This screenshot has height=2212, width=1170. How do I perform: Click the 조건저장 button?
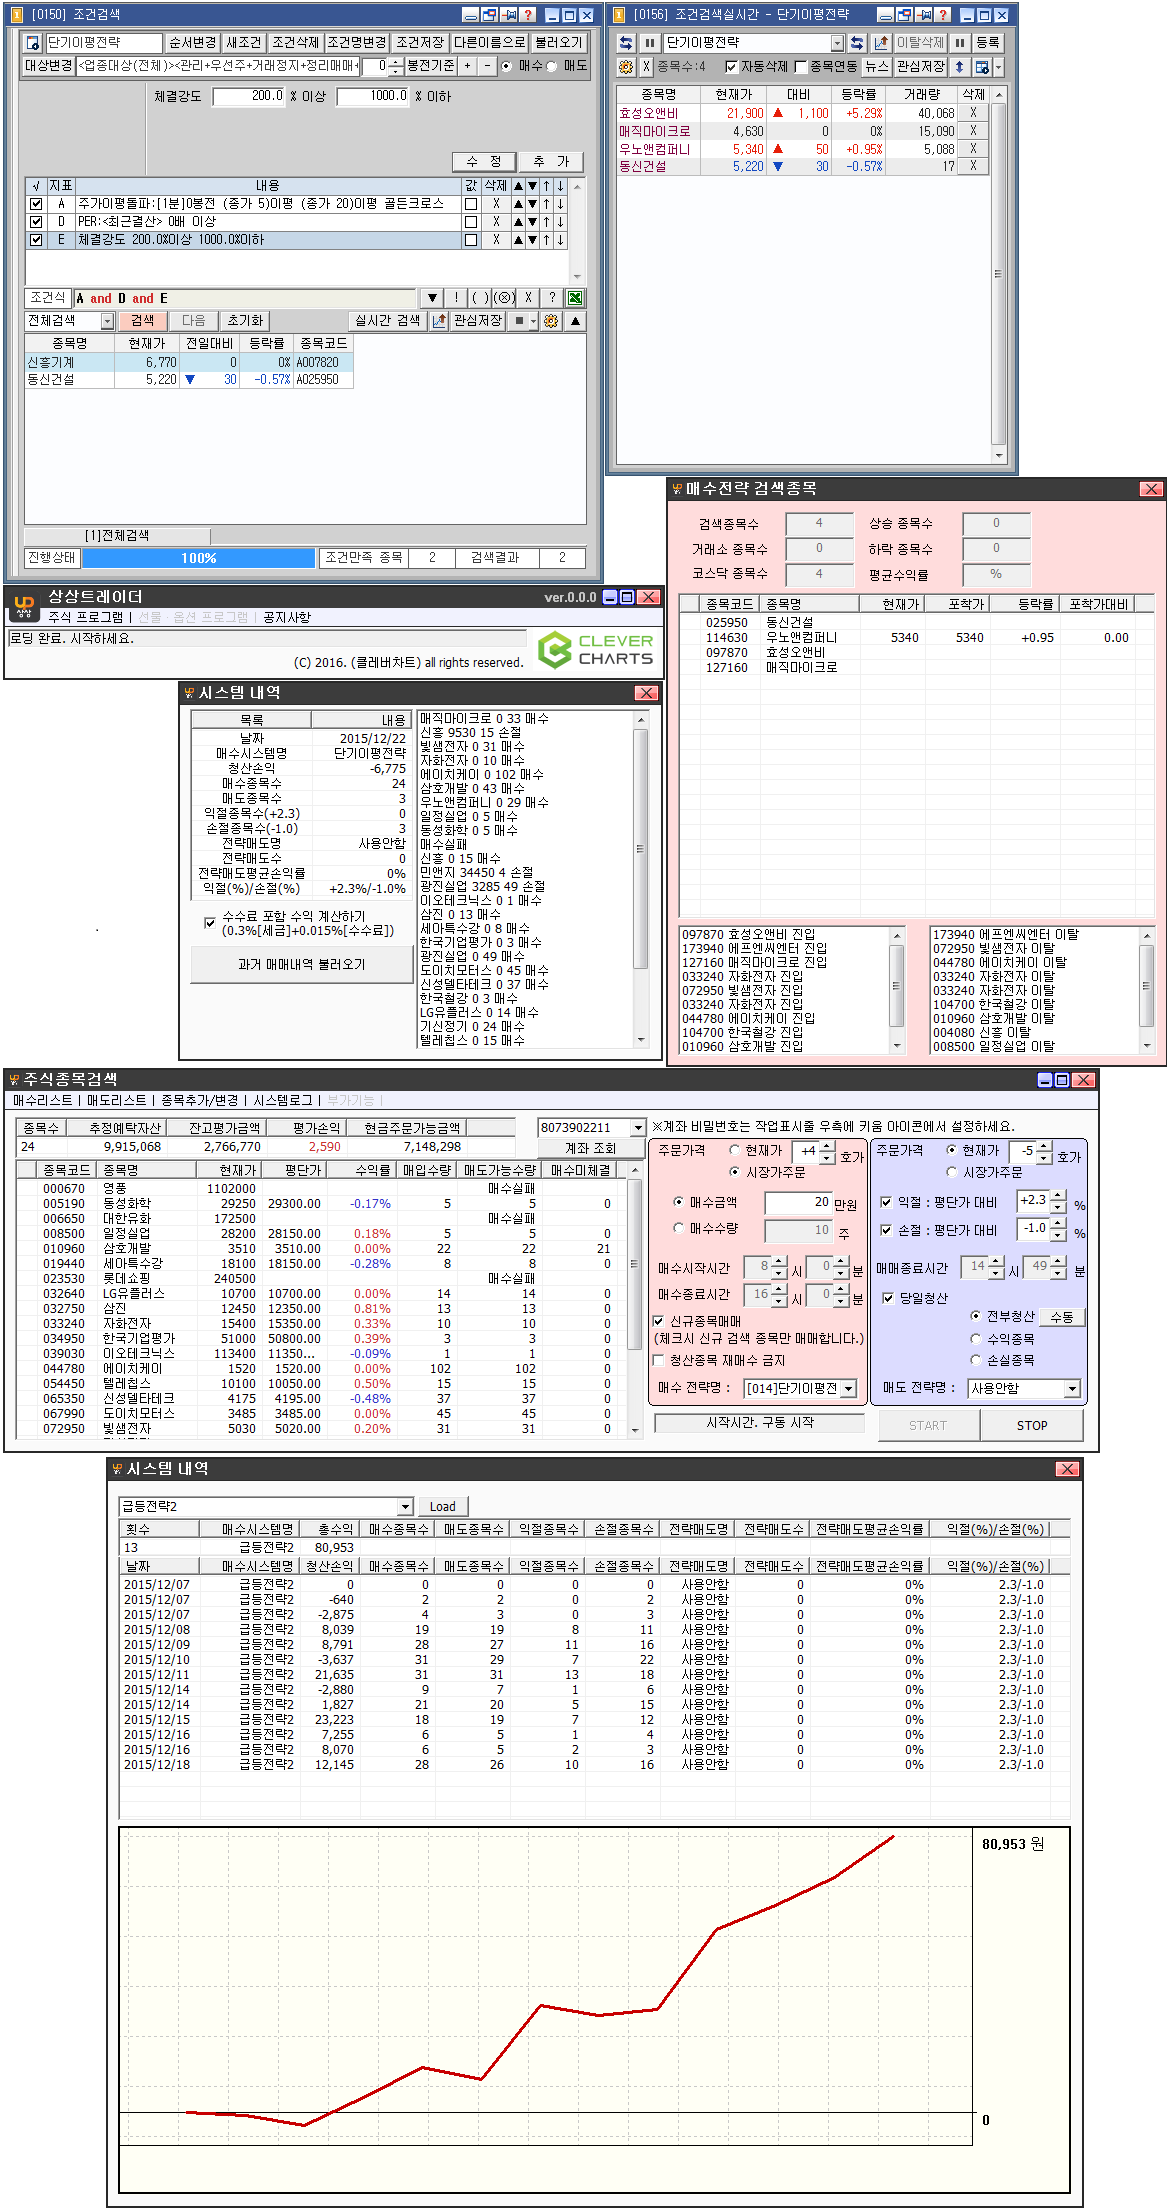[420, 43]
